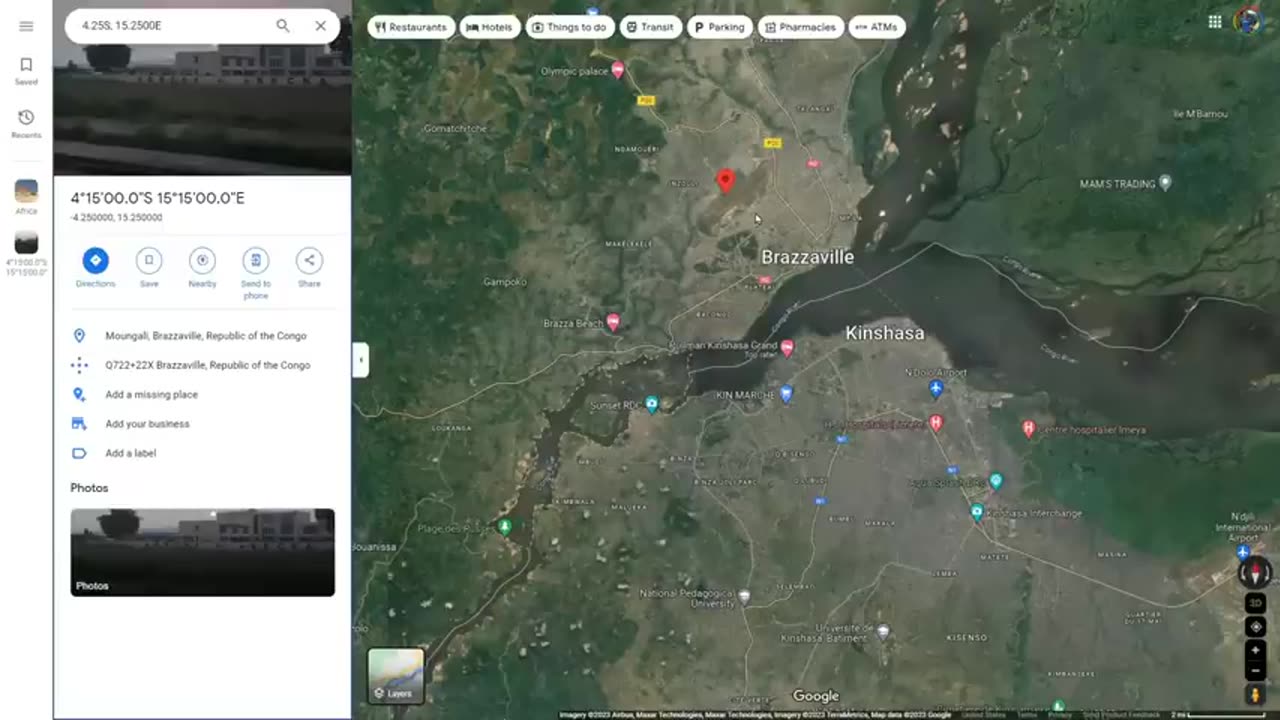Select the Hotels filter chip
The image size is (1280, 720).
click(x=490, y=27)
